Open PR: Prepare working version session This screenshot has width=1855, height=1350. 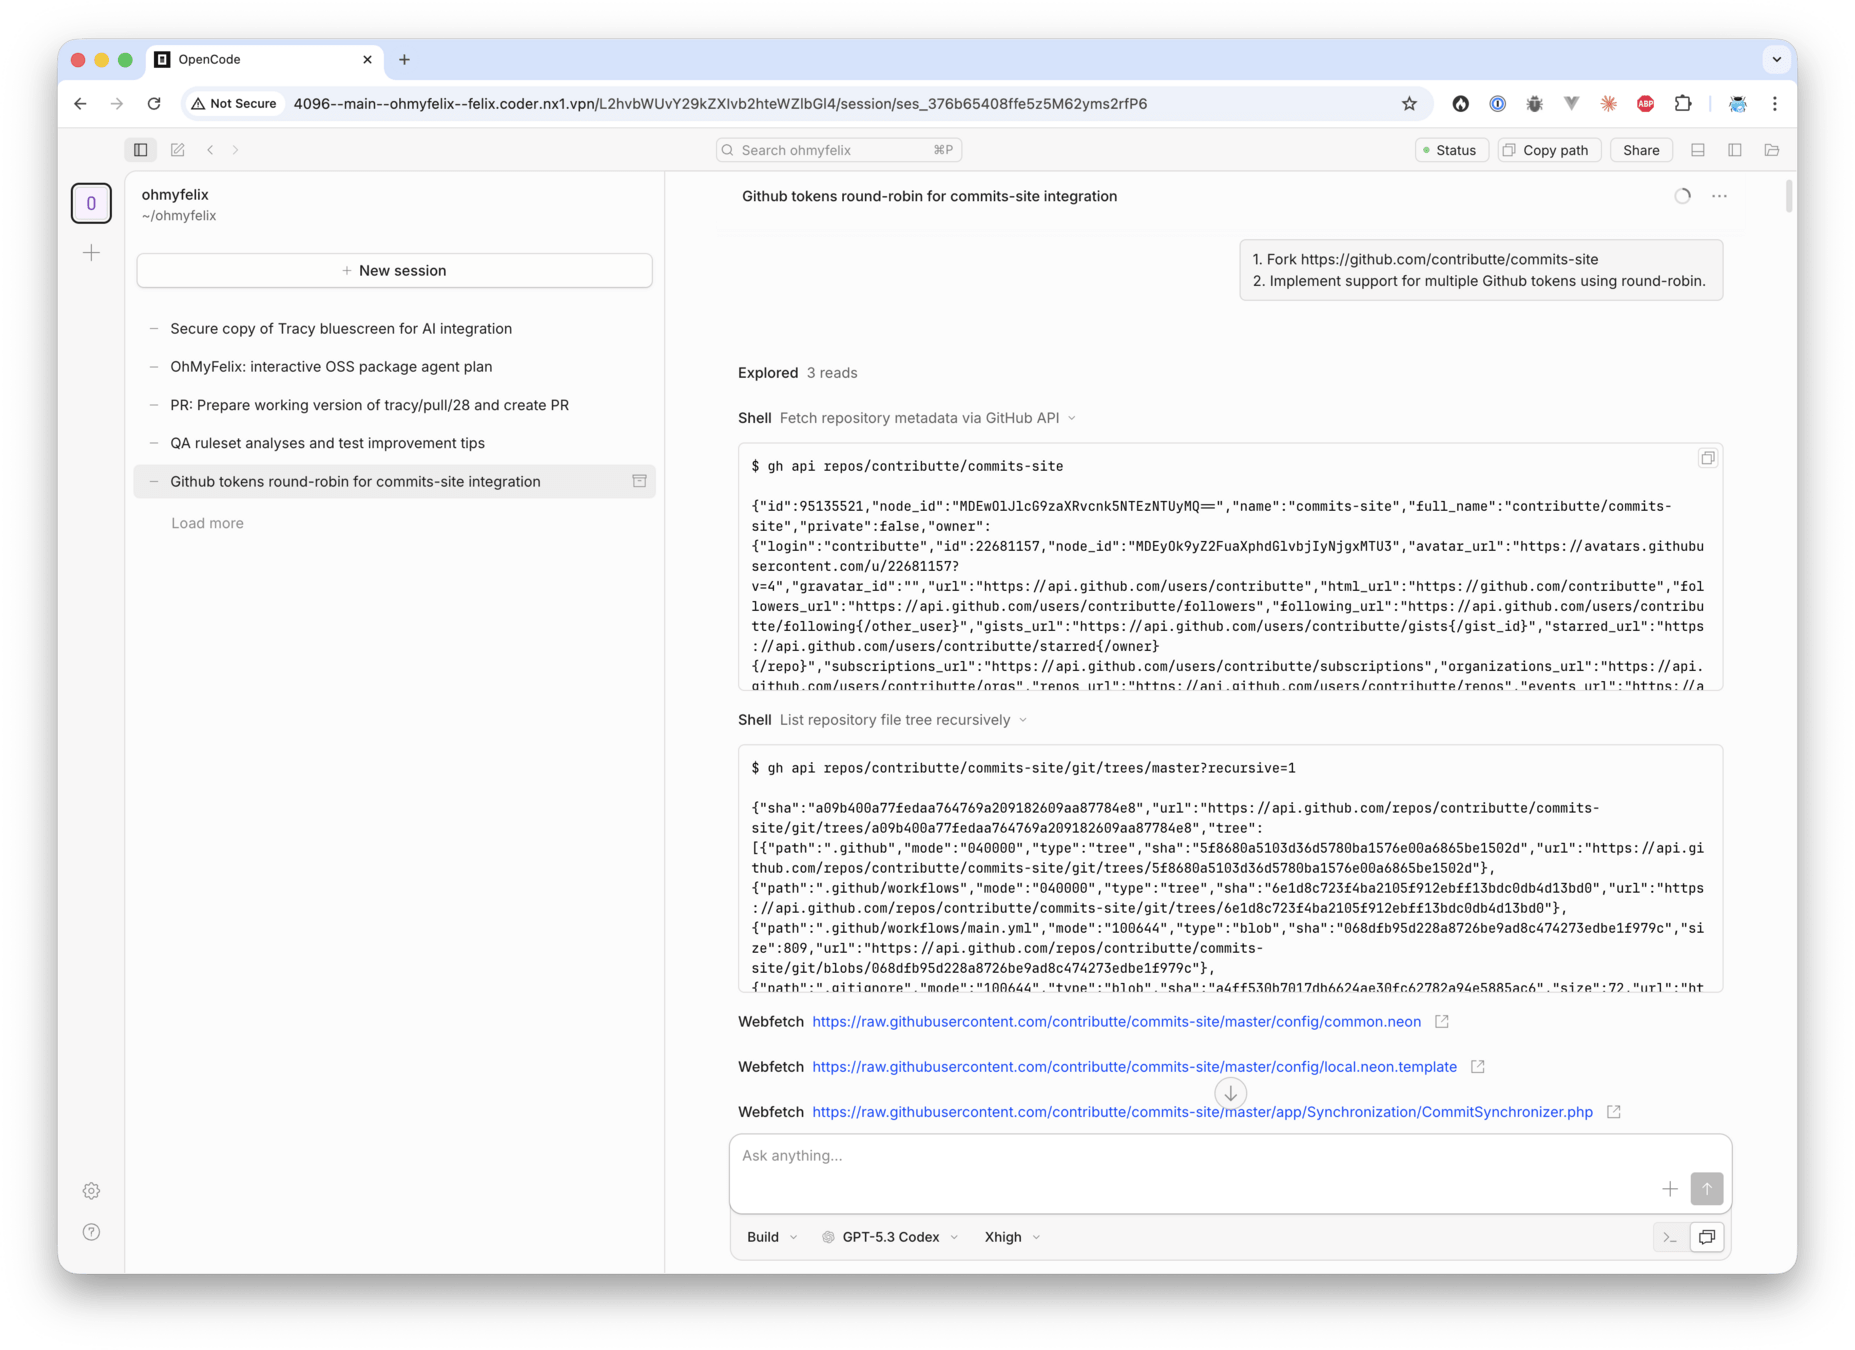[394, 405]
